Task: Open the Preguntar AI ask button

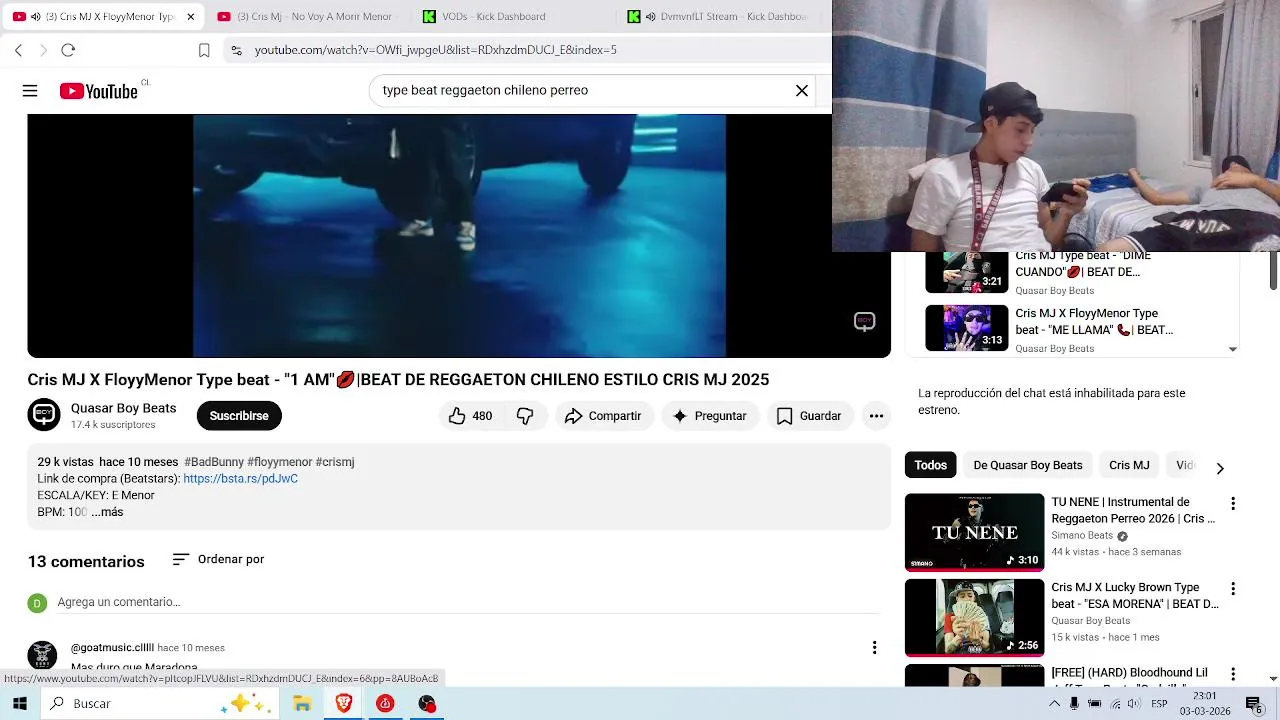Action: click(x=710, y=416)
